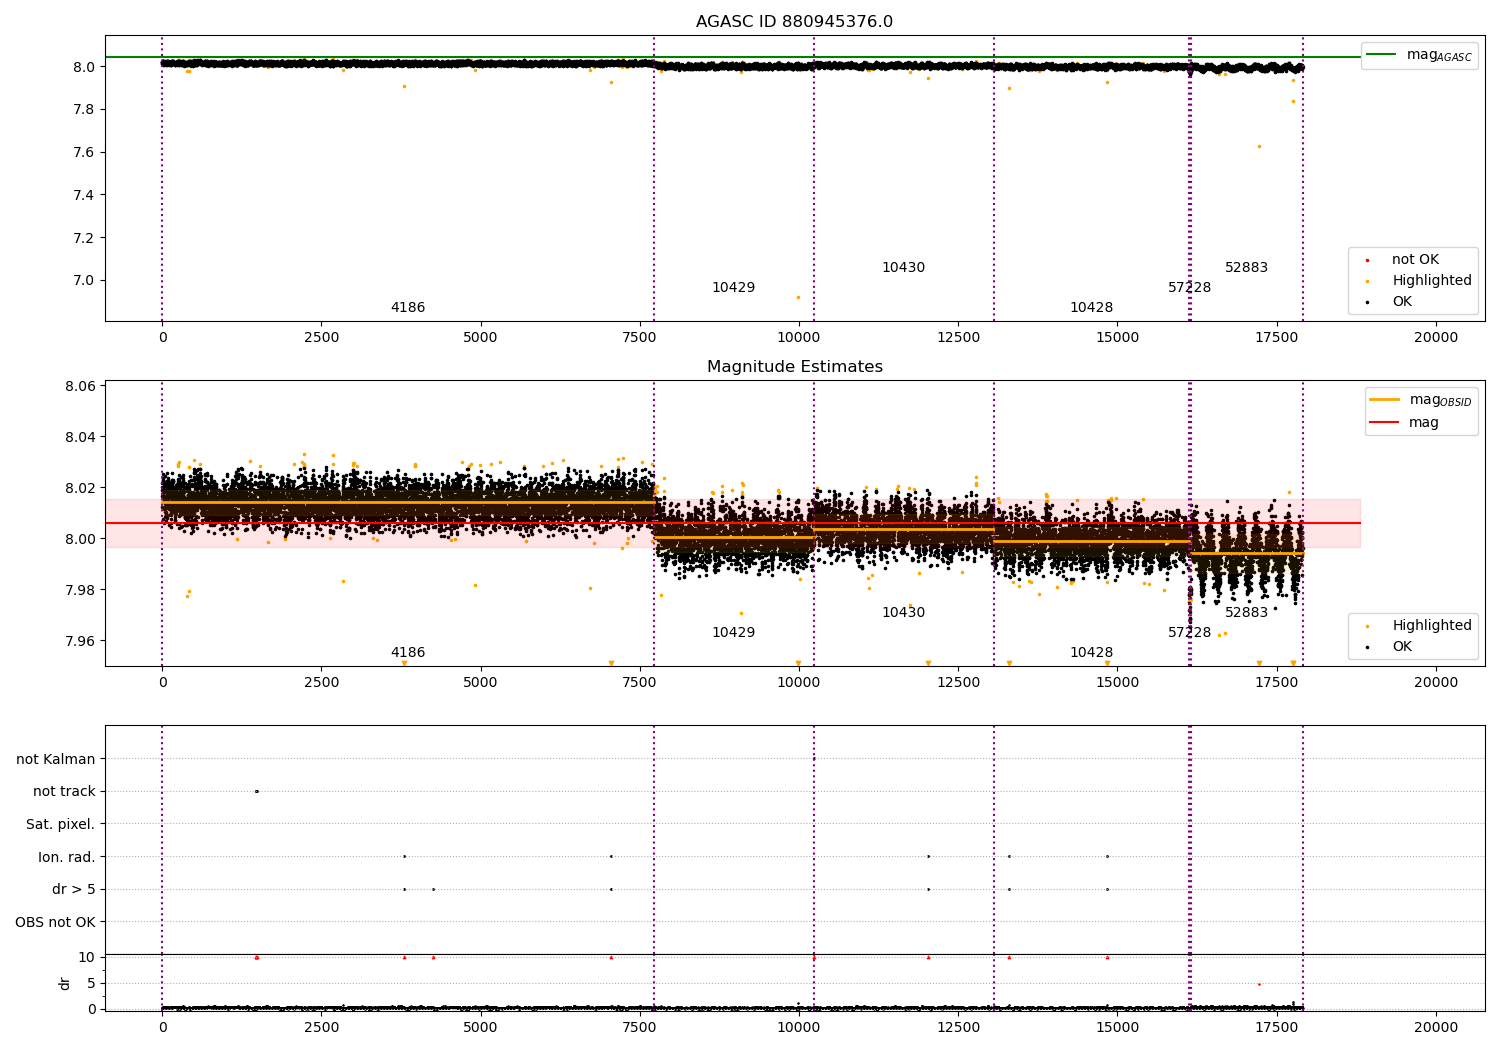Click y-axis tick '7.4' in top plot
The width and height of the screenshot is (1500, 1050).
click(85, 195)
